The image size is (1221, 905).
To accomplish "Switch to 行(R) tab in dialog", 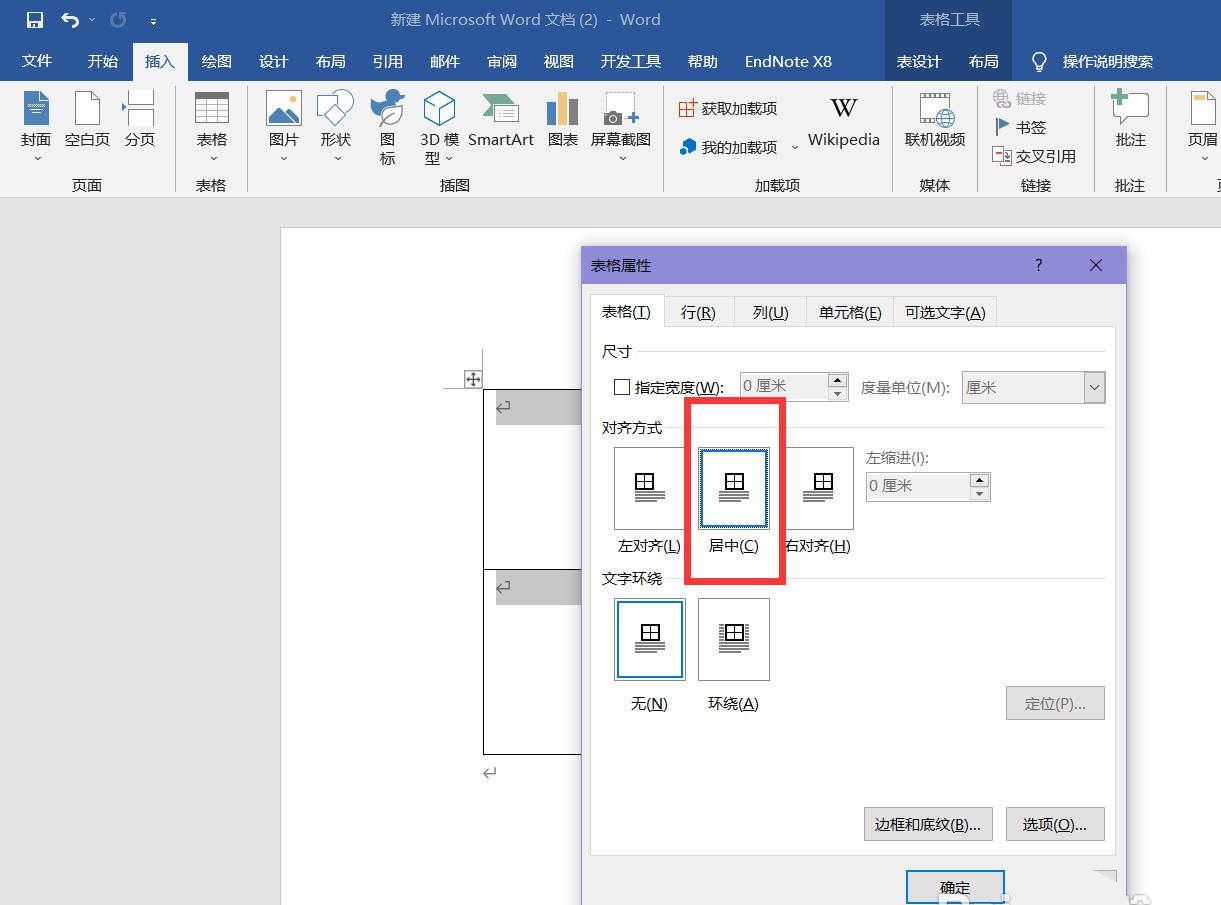I will coord(698,312).
